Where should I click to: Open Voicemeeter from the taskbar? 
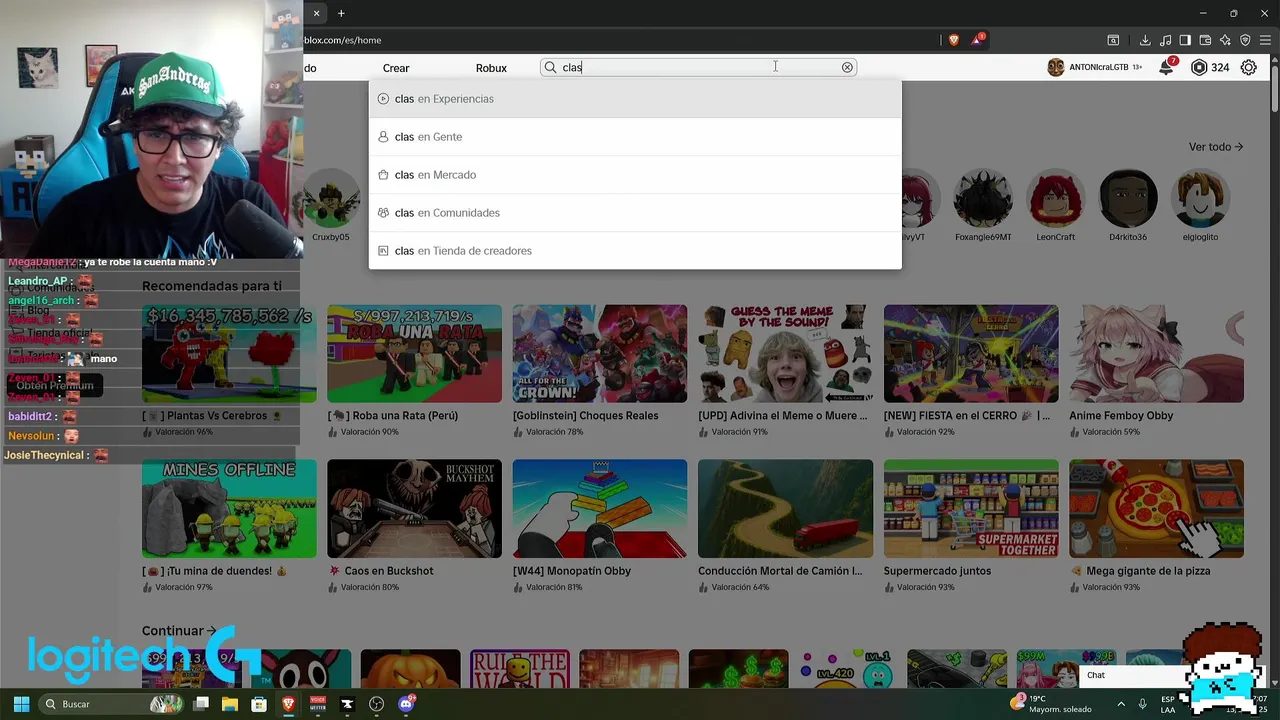pos(318,704)
